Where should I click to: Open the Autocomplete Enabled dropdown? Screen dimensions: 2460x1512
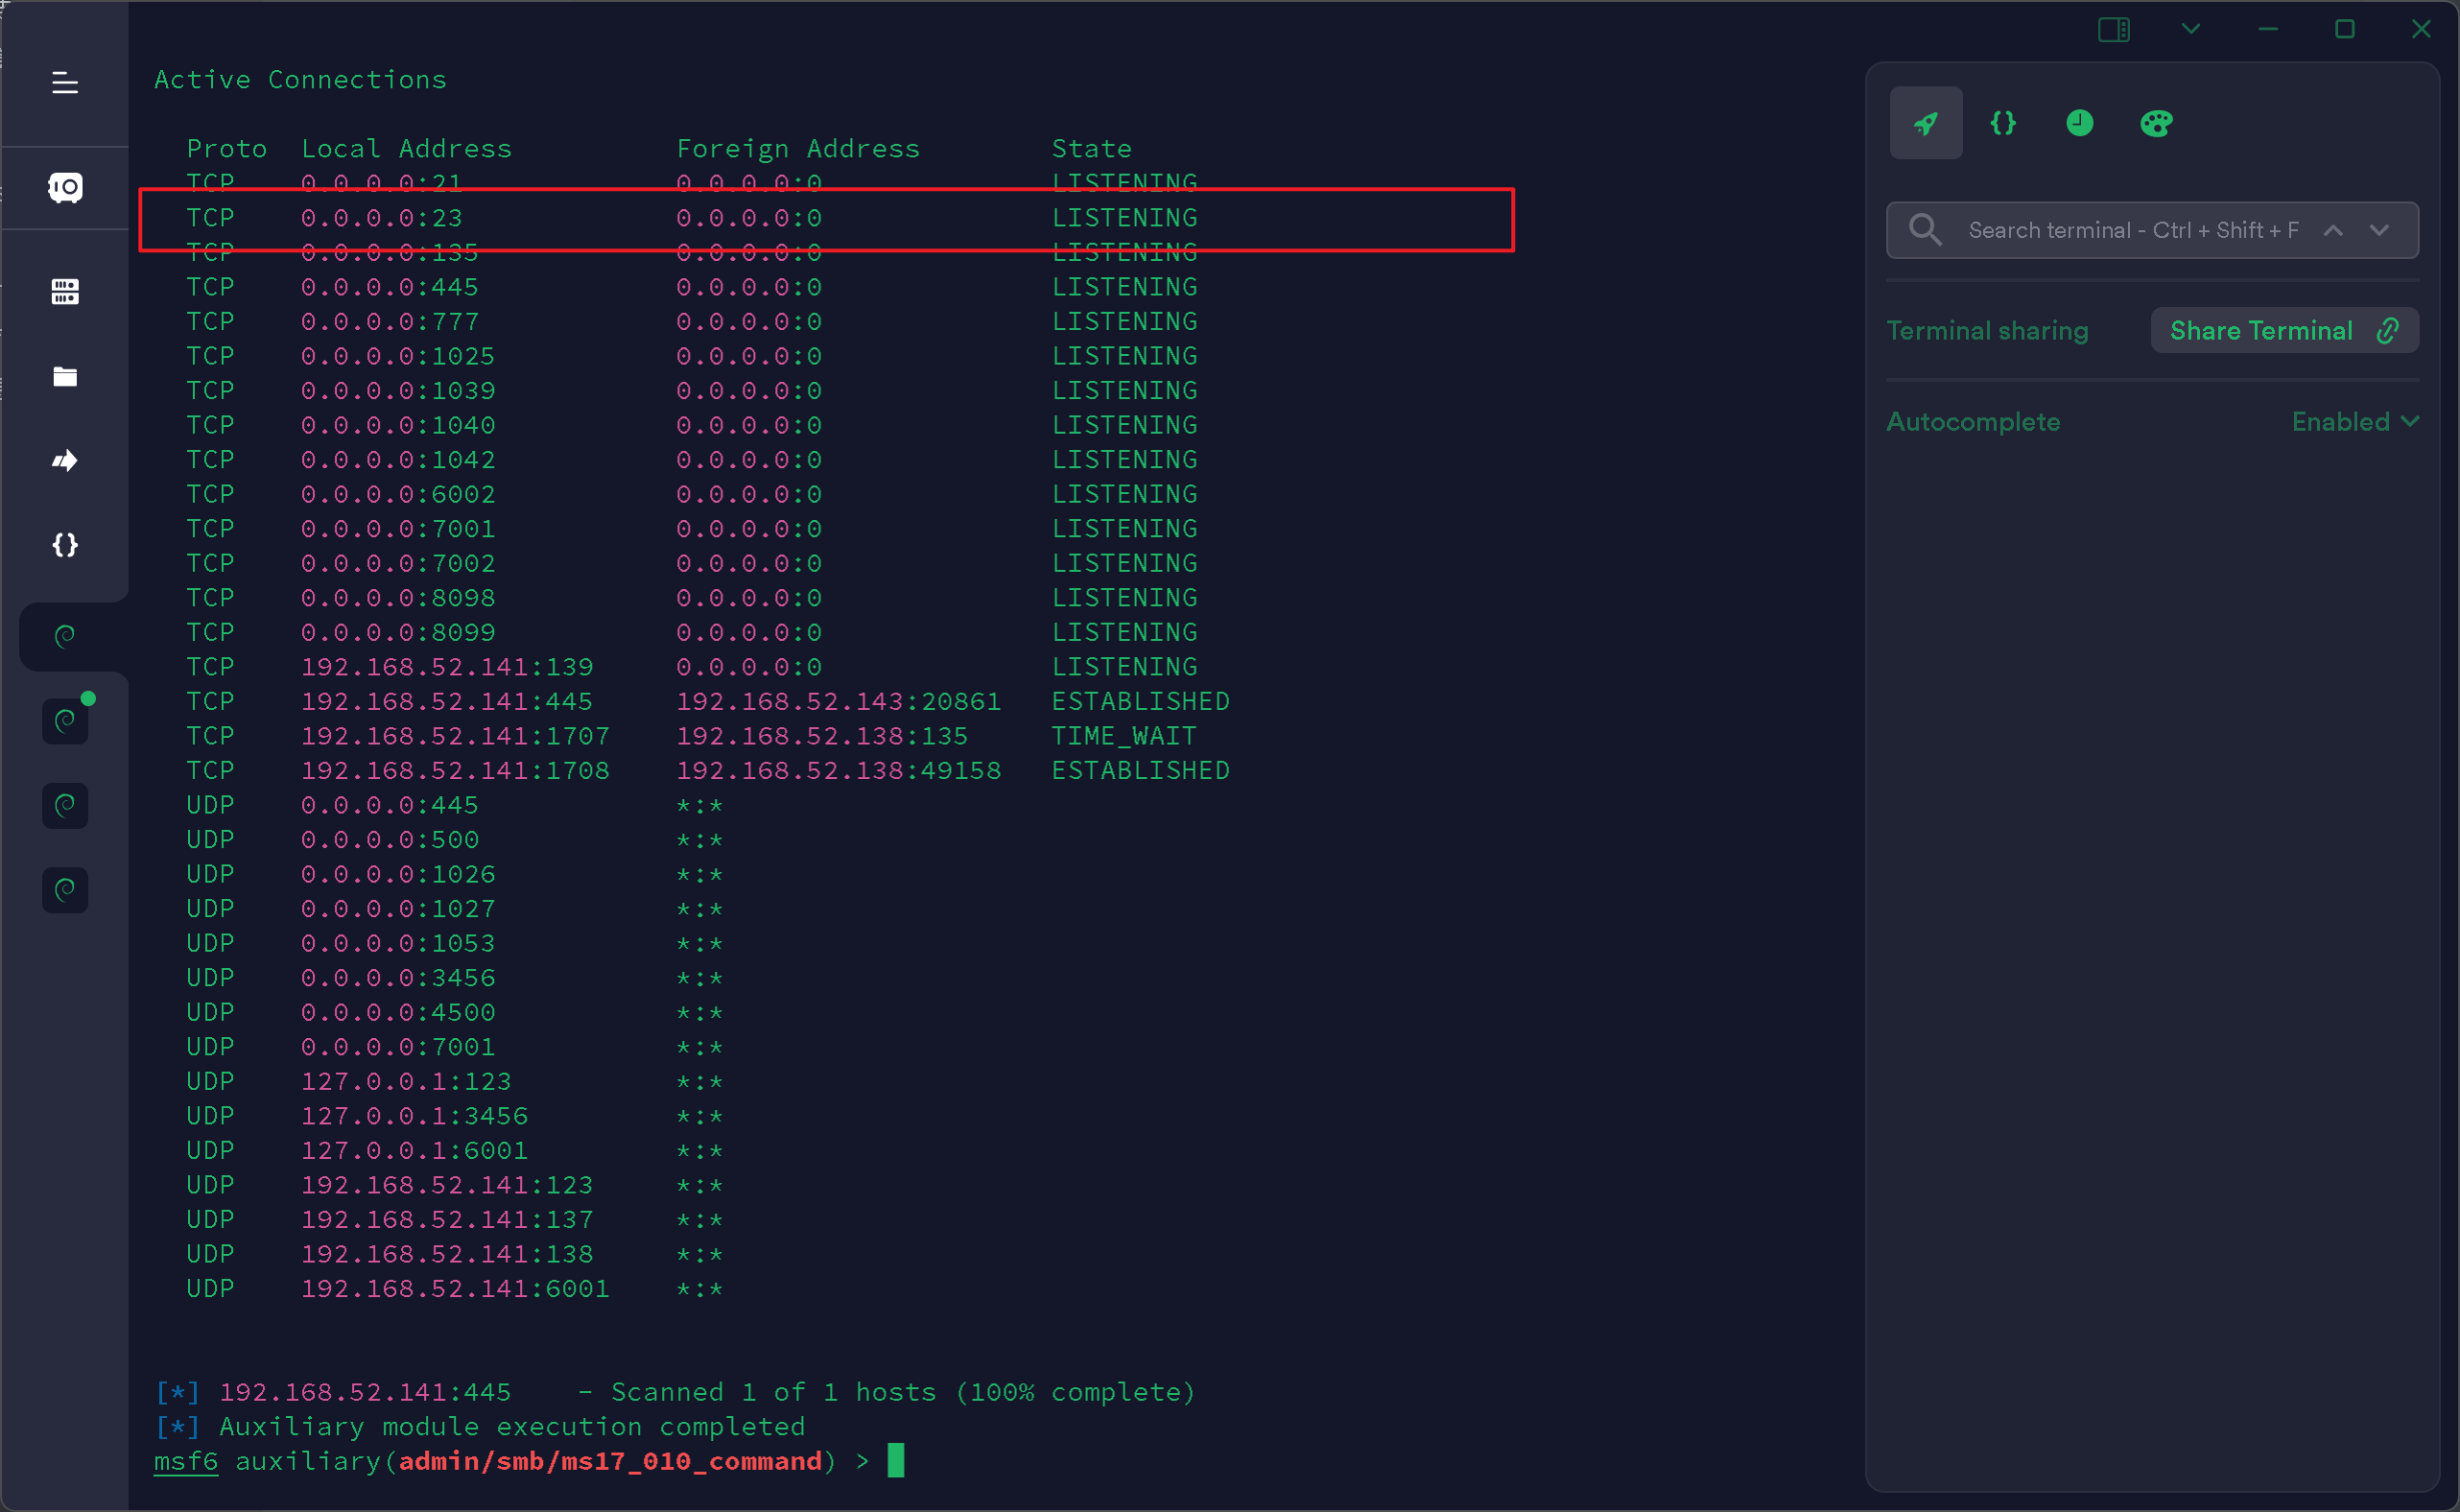pos(2355,422)
